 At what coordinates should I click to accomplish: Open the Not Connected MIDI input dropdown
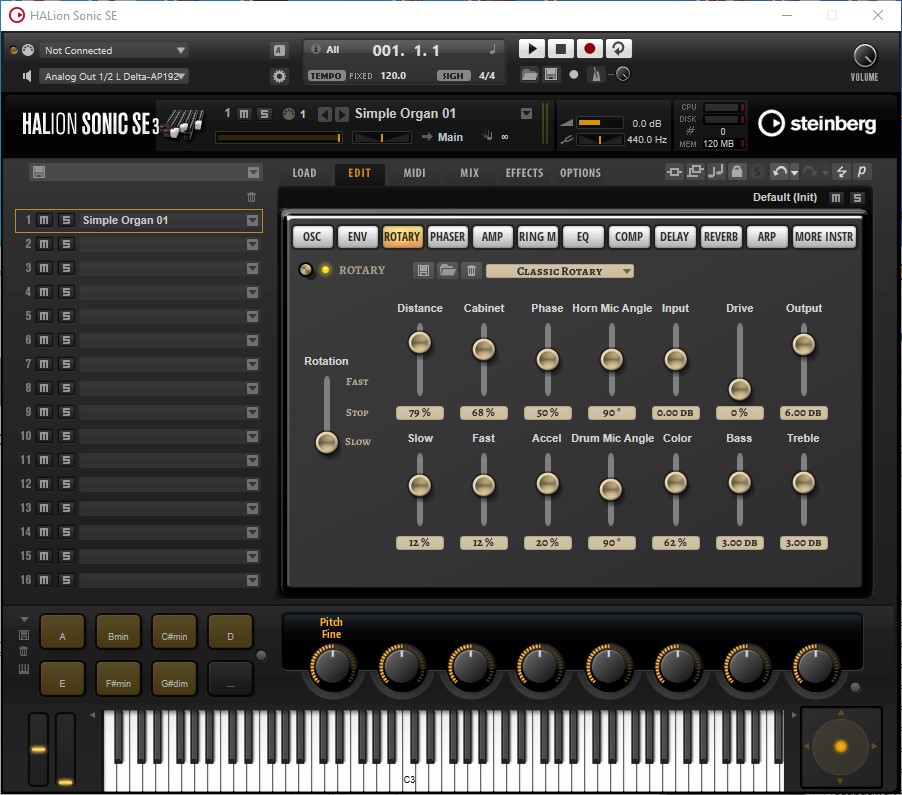pos(114,51)
